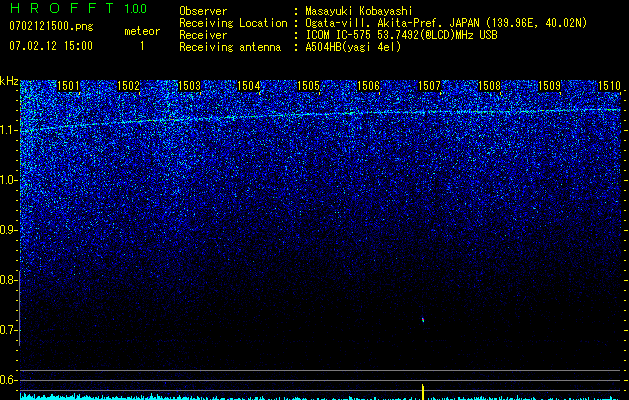Click the 1503 time marker
The width and height of the screenshot is (629, 400).
[189, 86]
